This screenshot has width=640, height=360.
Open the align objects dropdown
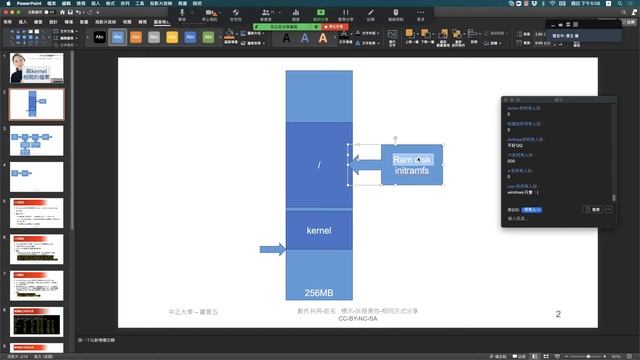tap(473, 34)
